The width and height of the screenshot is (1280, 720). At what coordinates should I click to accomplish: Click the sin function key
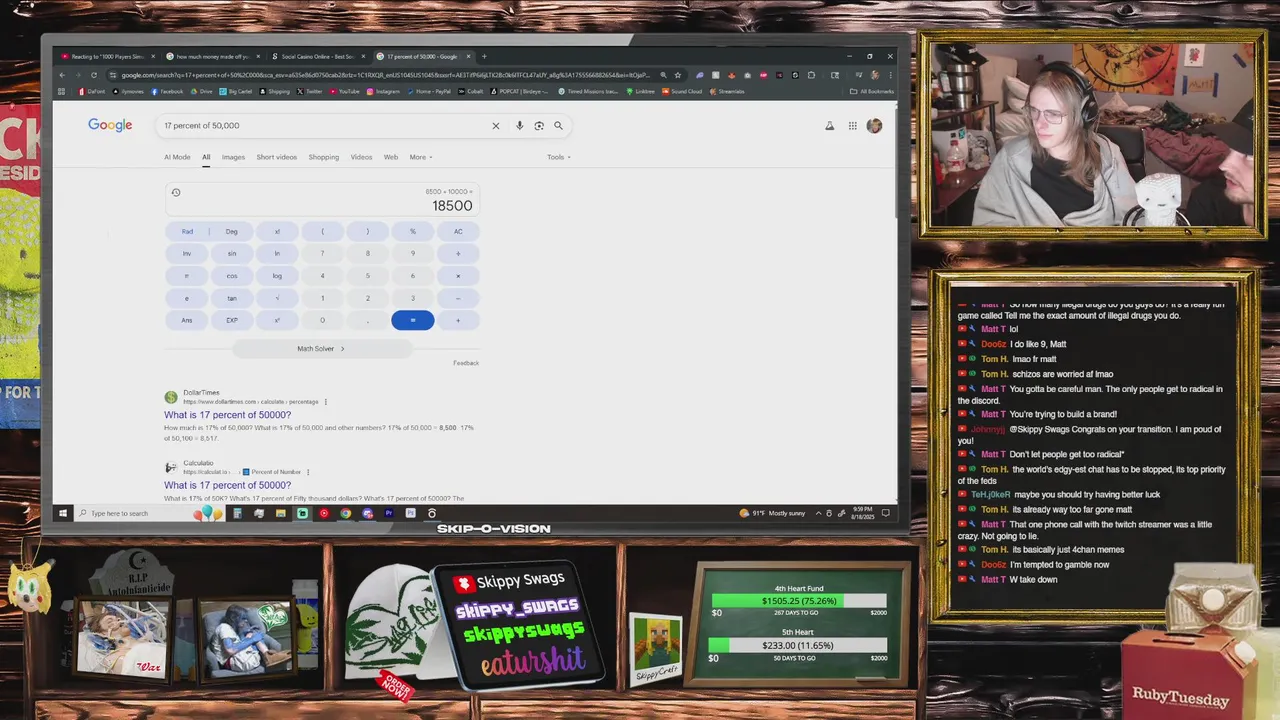coord(232,253)
